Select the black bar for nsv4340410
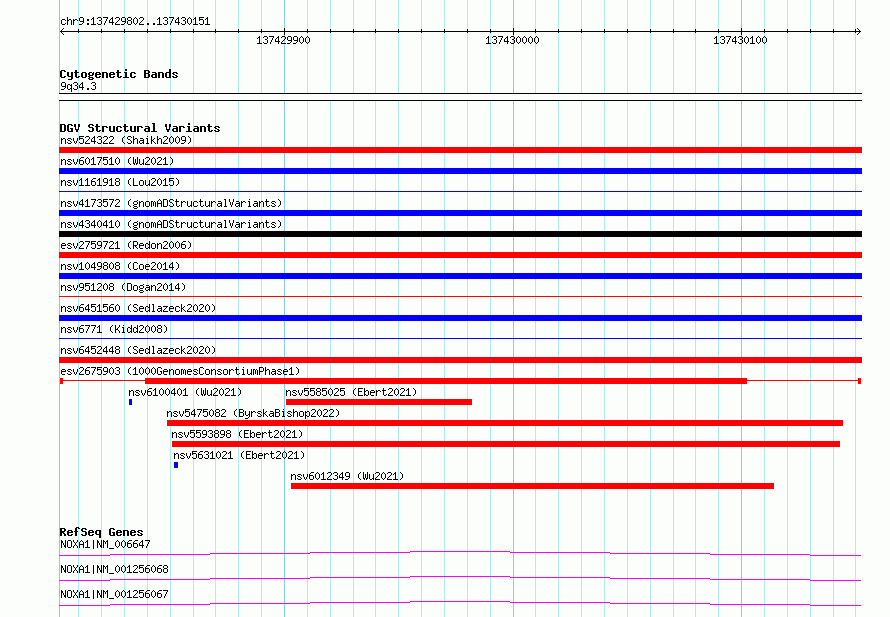 pos(460,234)
